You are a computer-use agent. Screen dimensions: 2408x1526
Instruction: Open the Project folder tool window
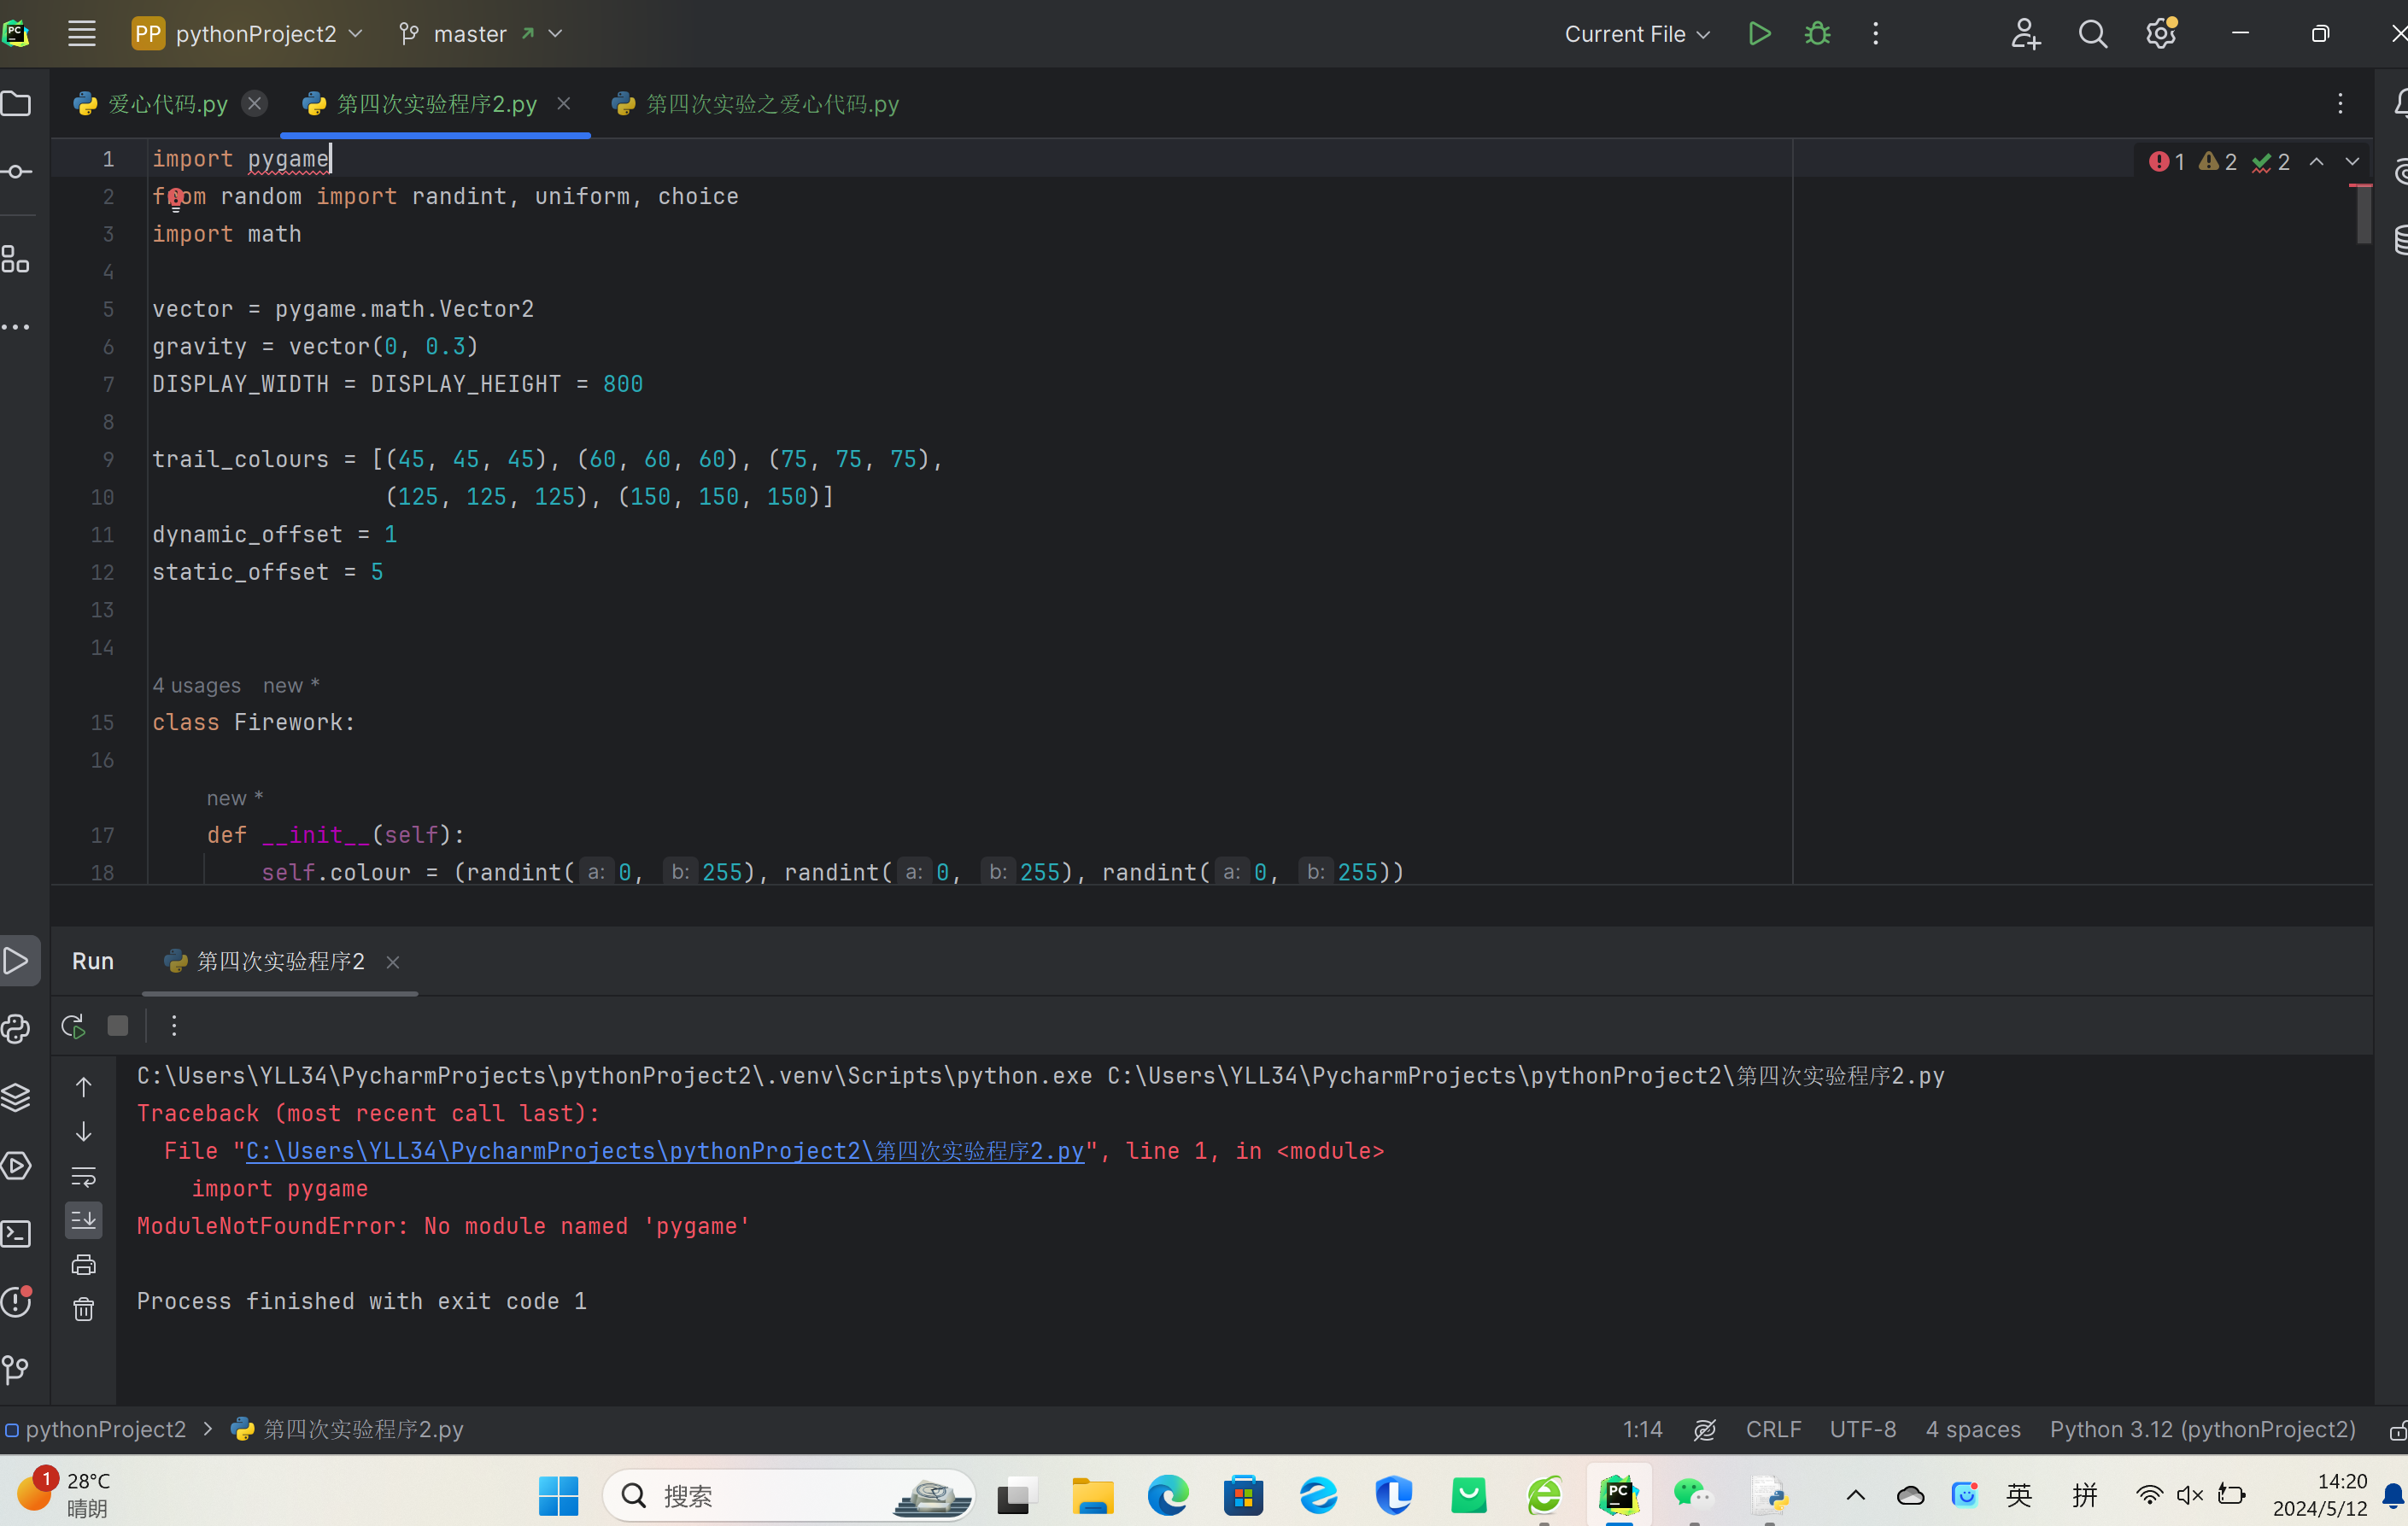click(x=16, y=104)
